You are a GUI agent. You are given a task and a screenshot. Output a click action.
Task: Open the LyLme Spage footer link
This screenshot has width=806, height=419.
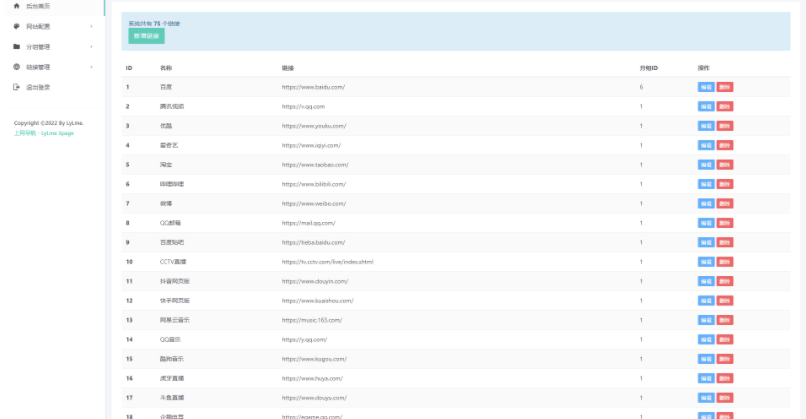tap(57, 132)
